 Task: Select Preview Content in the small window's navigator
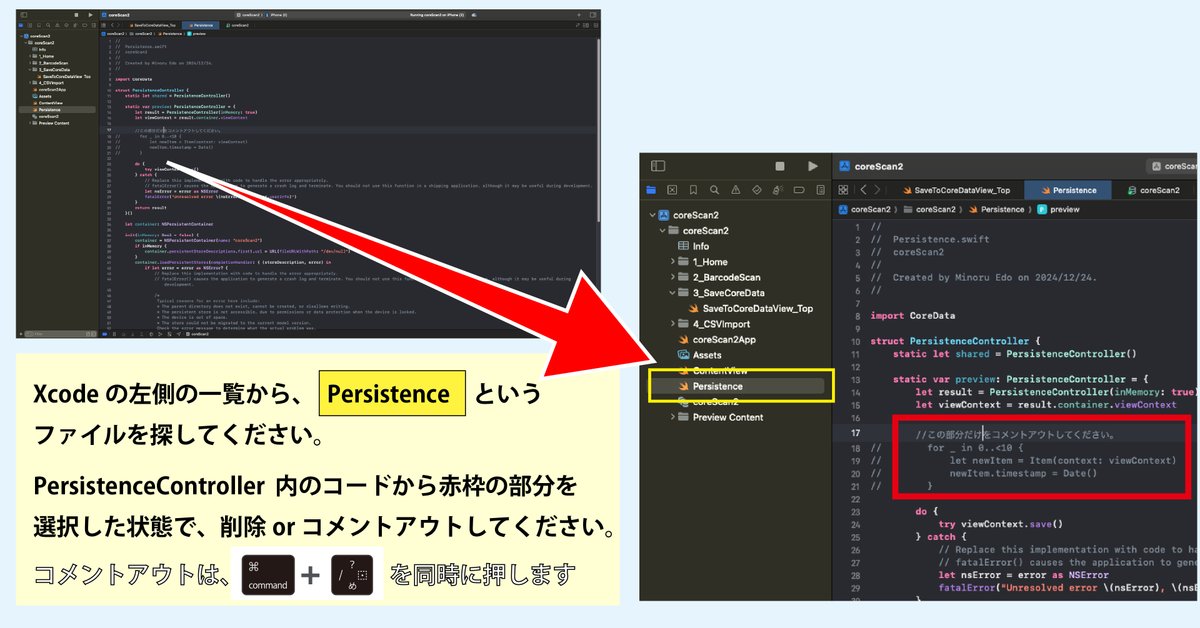coord(53,123)
